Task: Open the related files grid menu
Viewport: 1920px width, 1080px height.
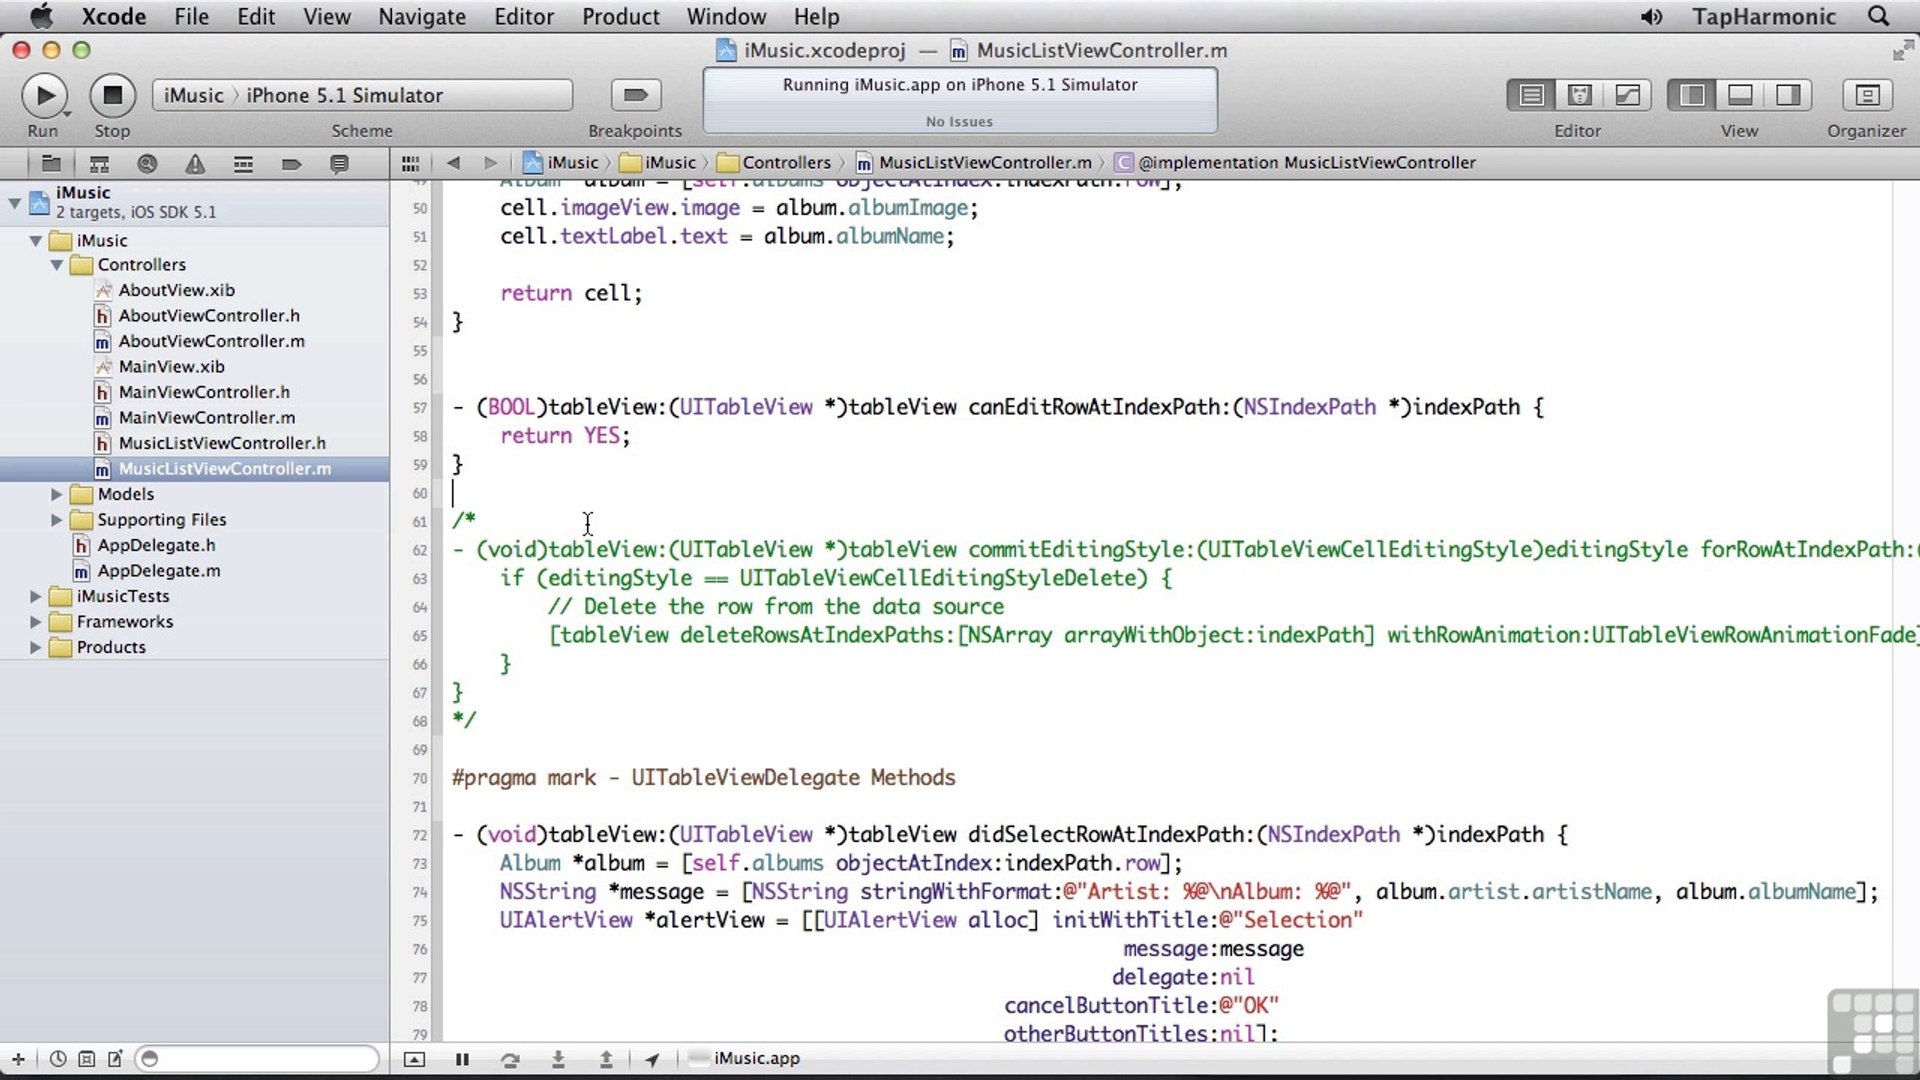Action: click(410, 163)
